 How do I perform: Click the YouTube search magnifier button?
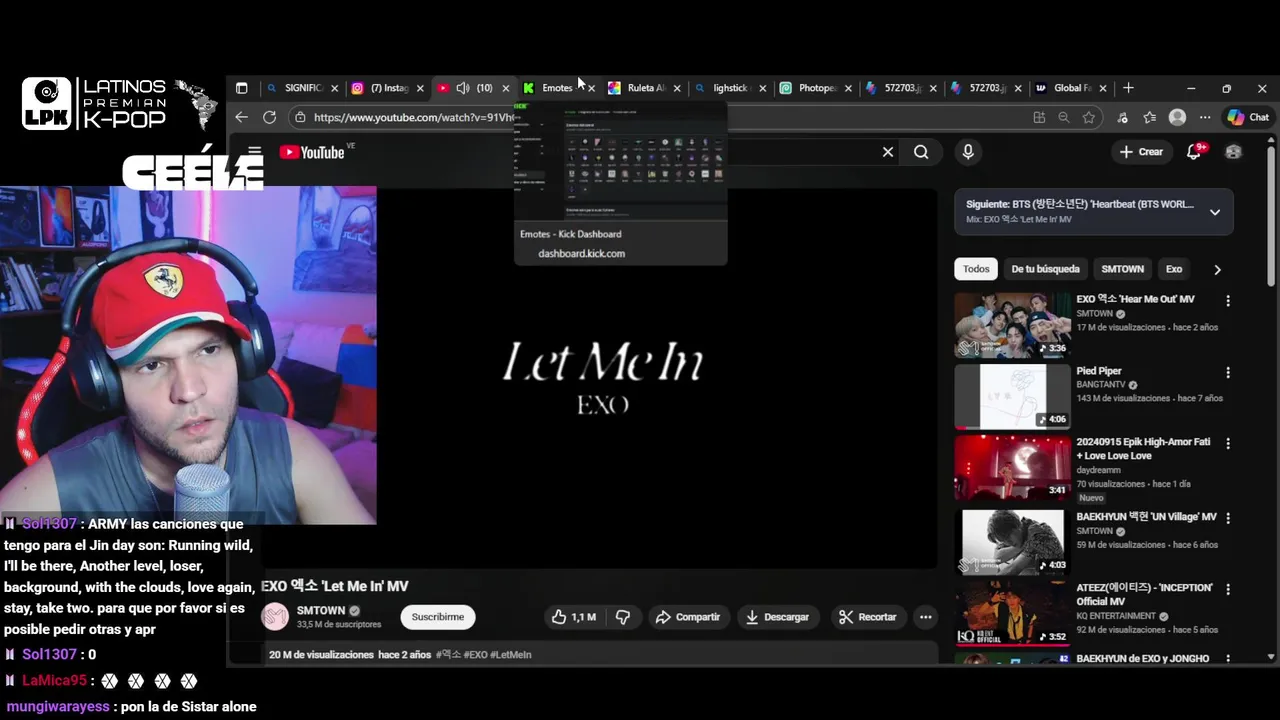pyautogui.click(x=921, y=152)
